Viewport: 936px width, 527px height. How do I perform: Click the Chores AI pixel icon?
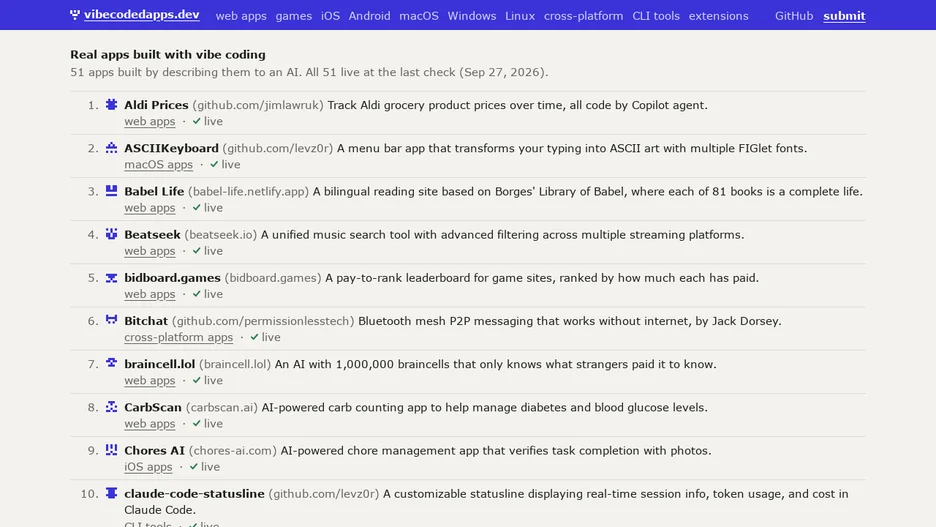(112, 449)
